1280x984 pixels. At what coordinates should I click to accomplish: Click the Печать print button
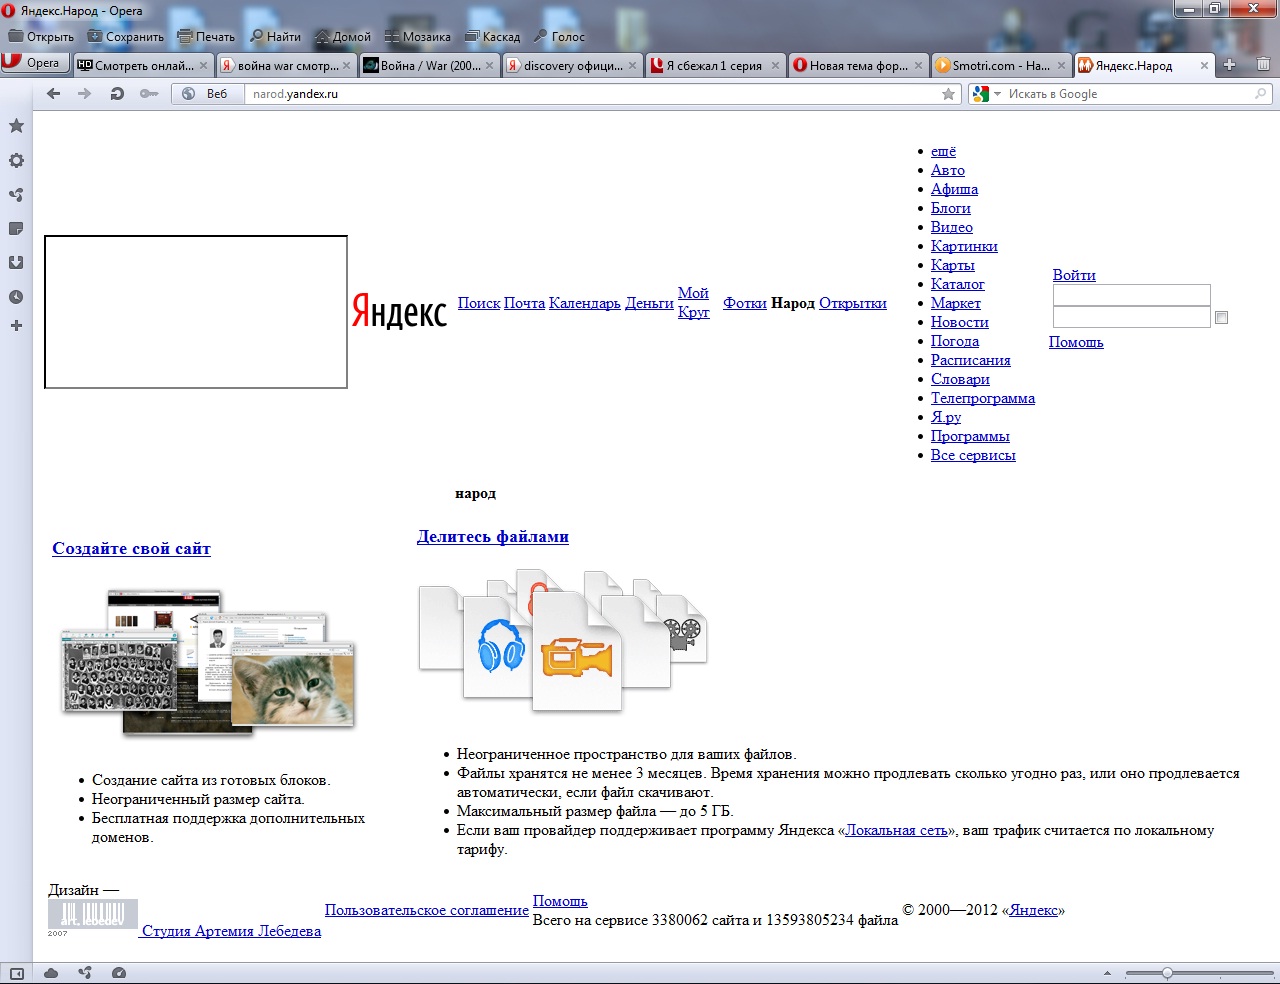(x=206, y=37)
